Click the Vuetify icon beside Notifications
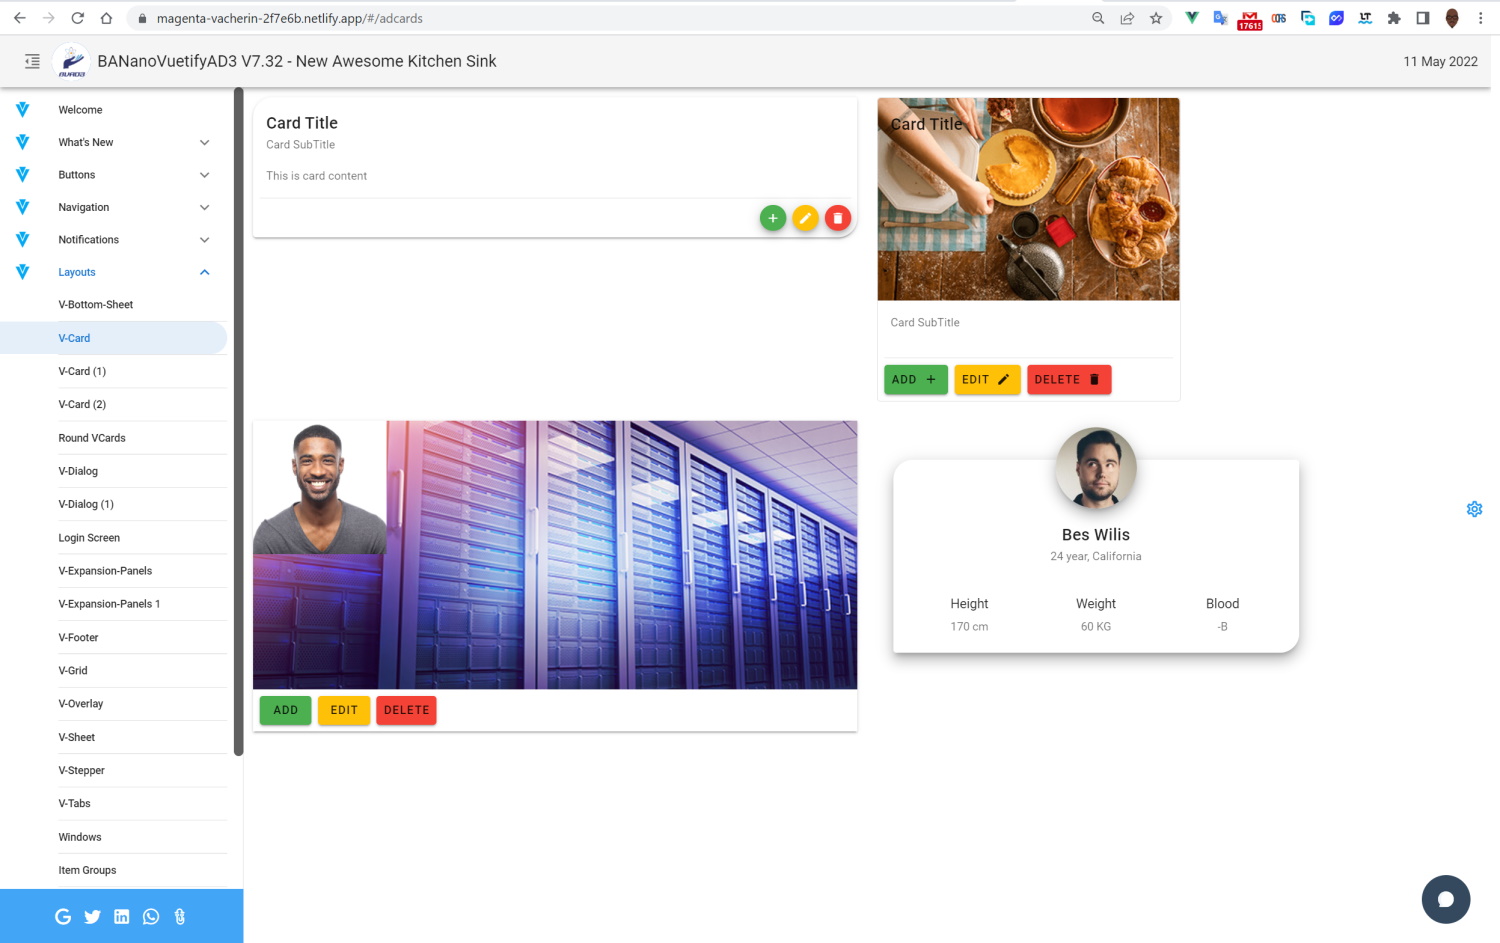 click(22, 240)
